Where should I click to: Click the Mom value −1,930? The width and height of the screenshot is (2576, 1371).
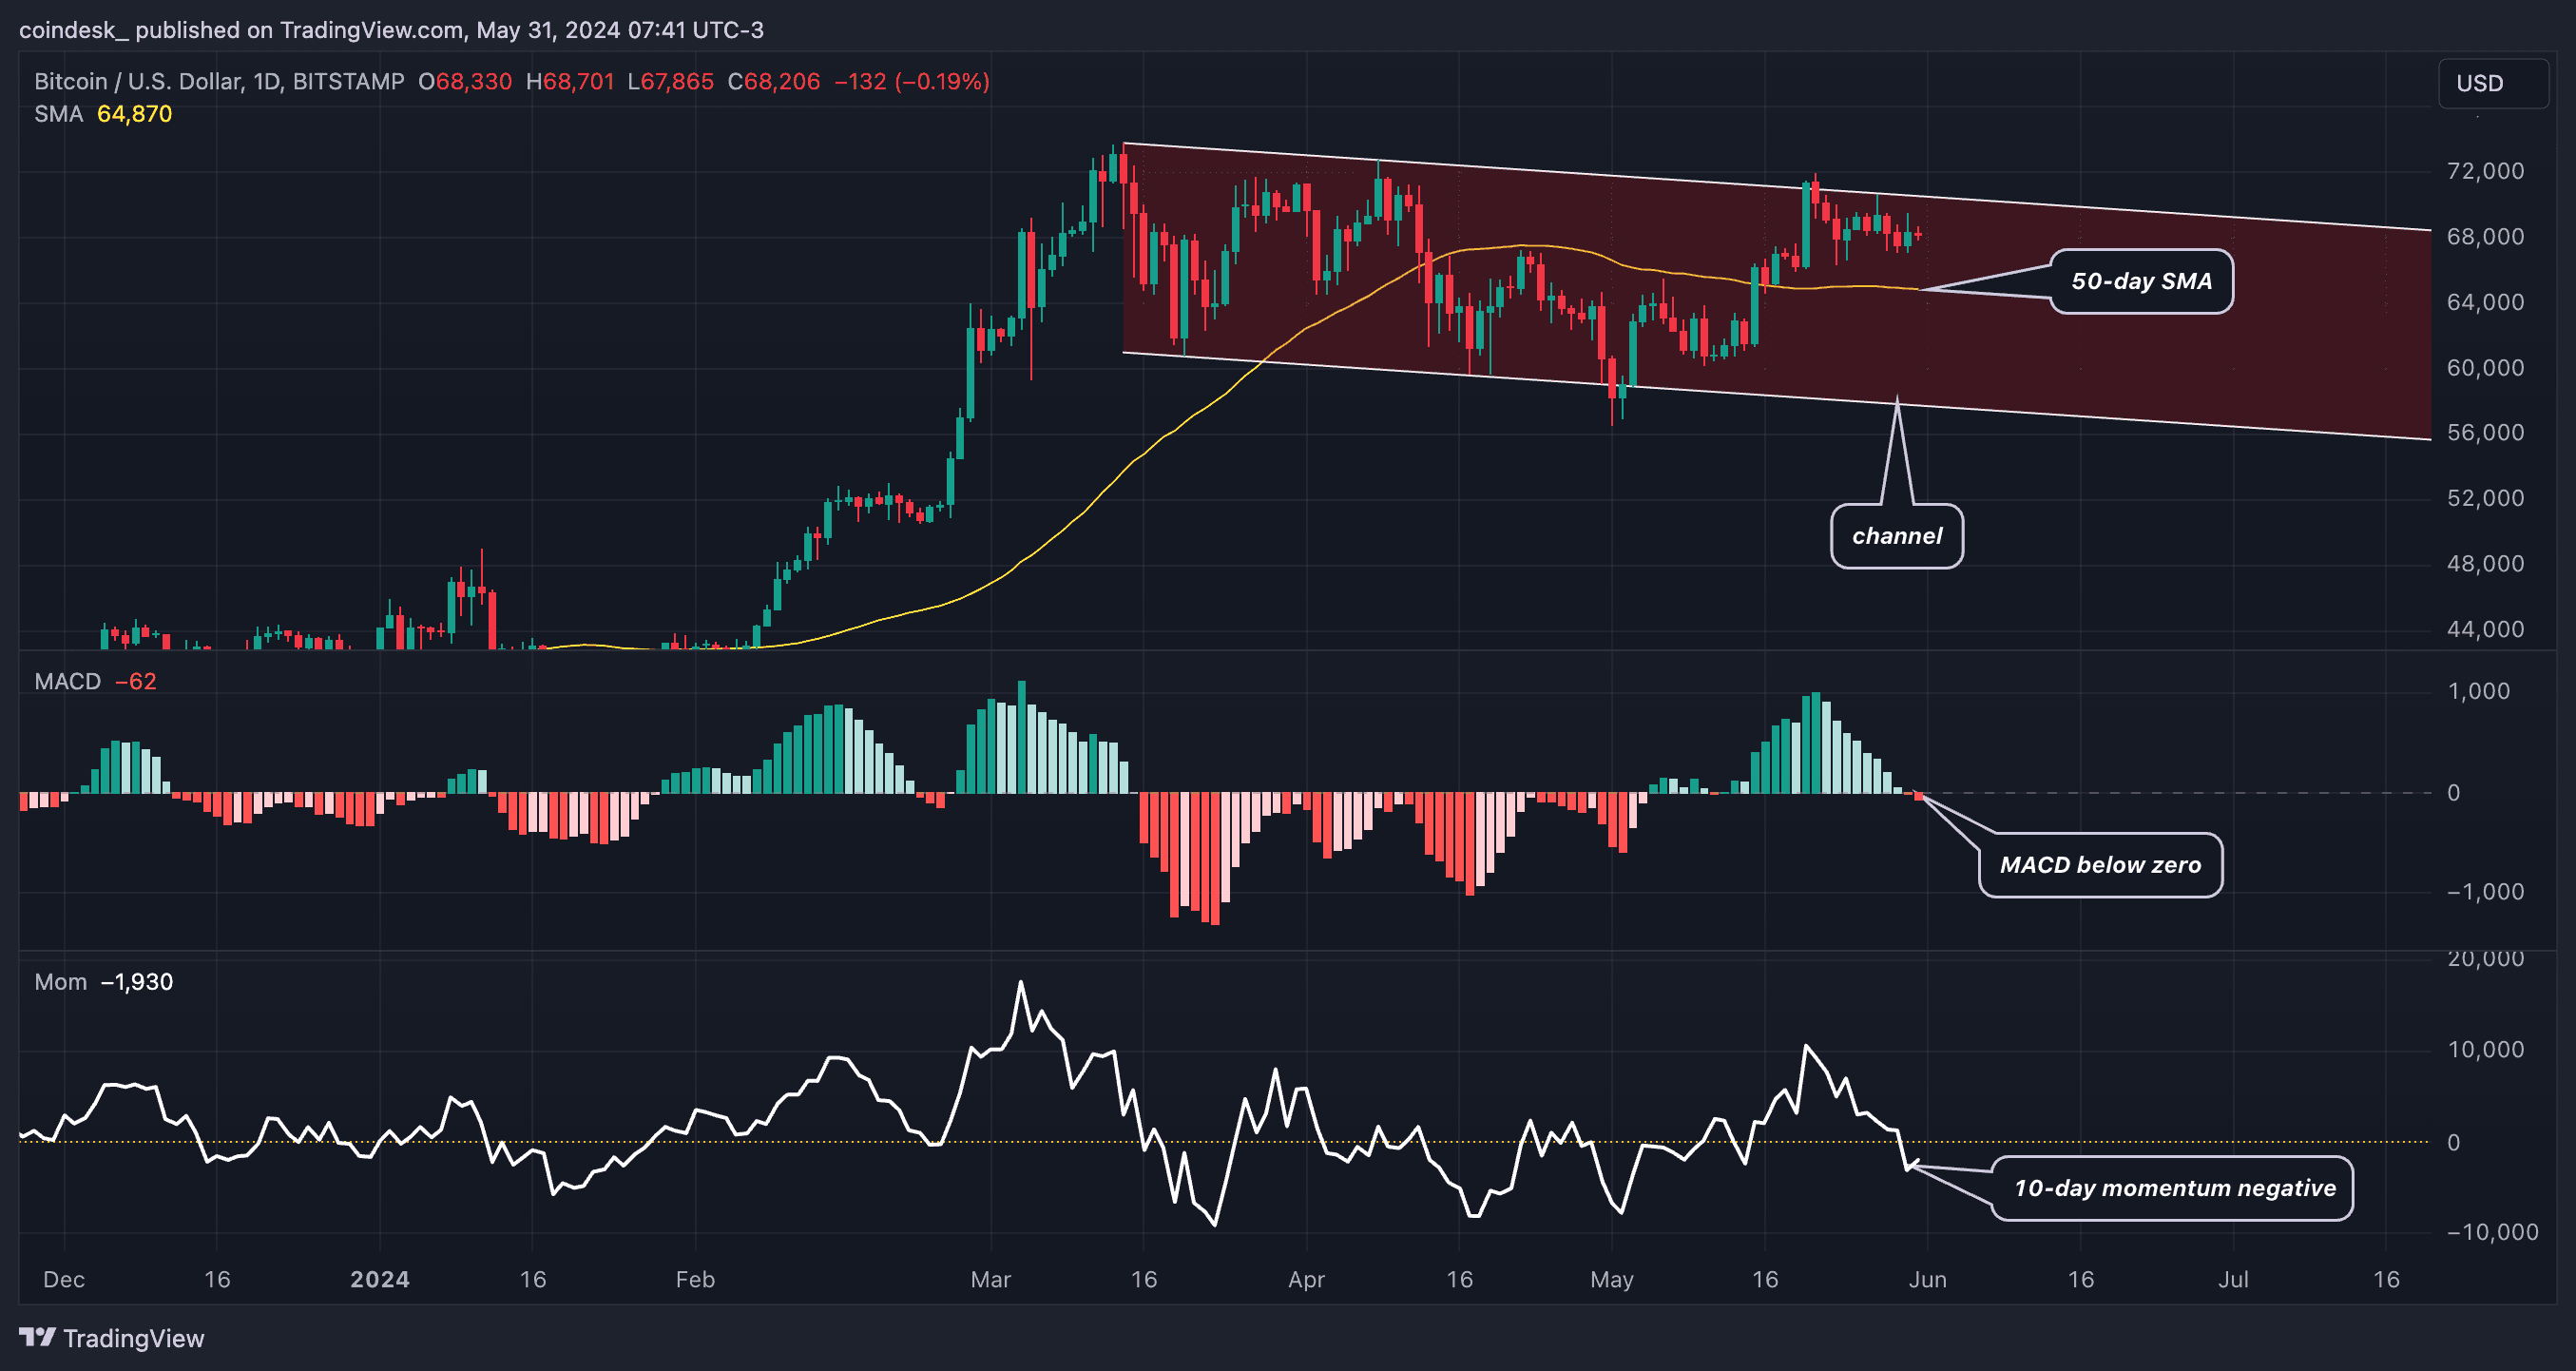click(x=137, y=982)
